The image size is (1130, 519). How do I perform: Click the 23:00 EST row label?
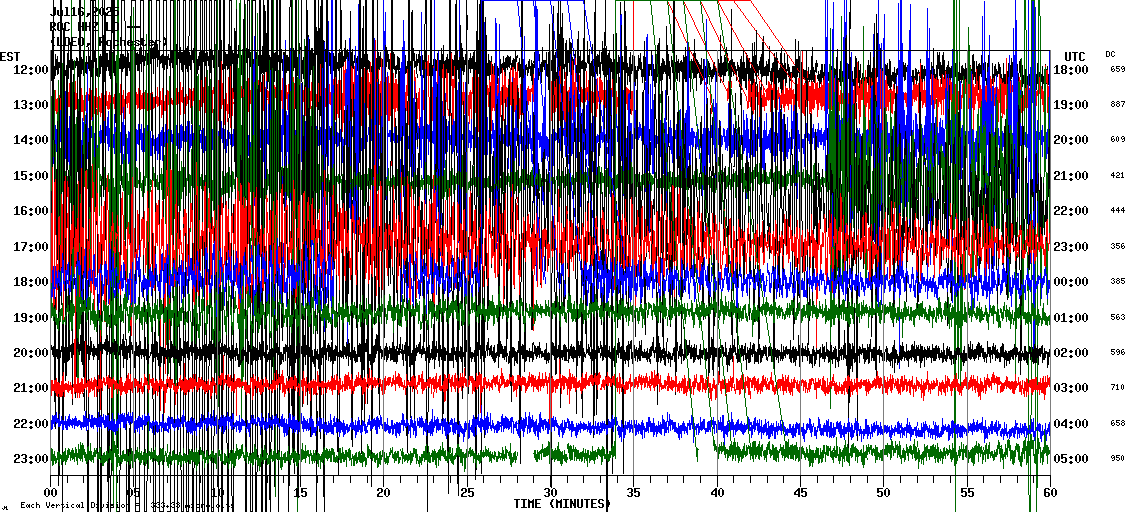(30, 459)
